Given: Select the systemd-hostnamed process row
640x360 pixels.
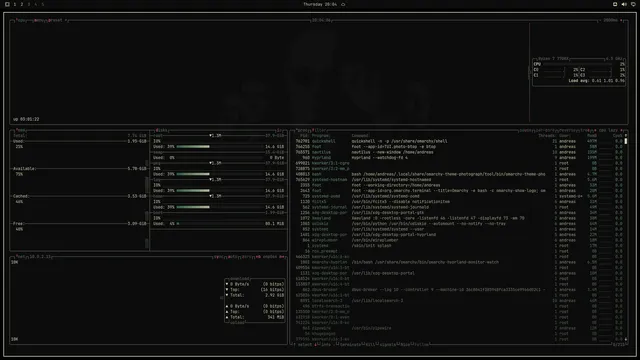Looking at the screenshot, I should coord(458,180).
